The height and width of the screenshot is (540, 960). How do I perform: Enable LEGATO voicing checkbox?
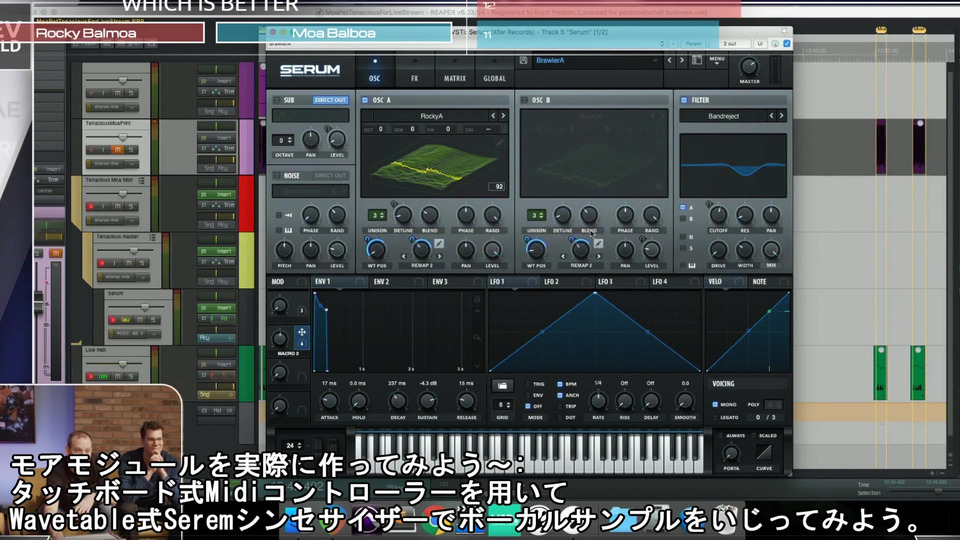tap(715, 417)
